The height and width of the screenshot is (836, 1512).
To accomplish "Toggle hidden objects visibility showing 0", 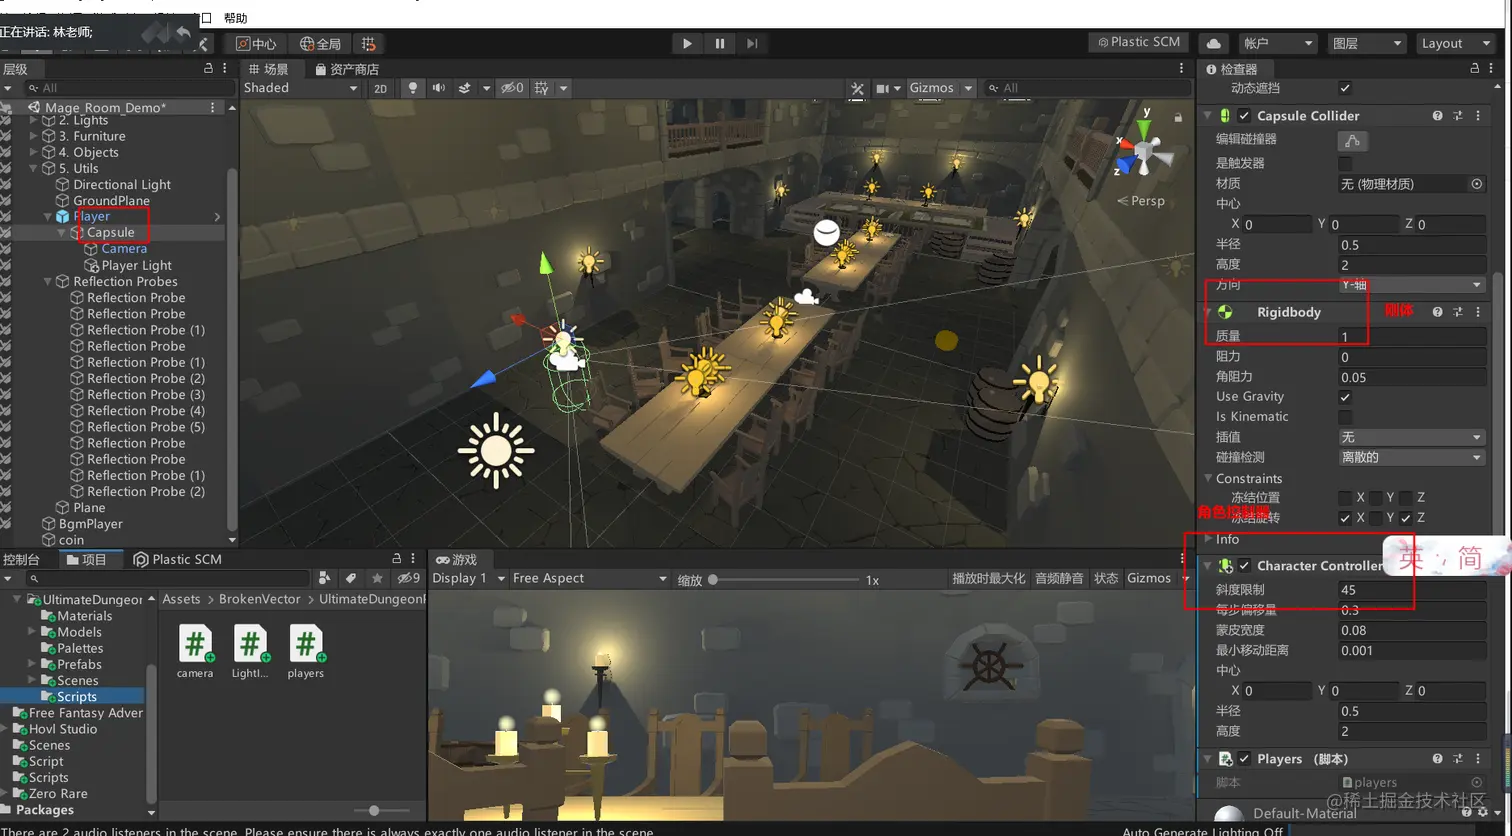I will (512, 88).
